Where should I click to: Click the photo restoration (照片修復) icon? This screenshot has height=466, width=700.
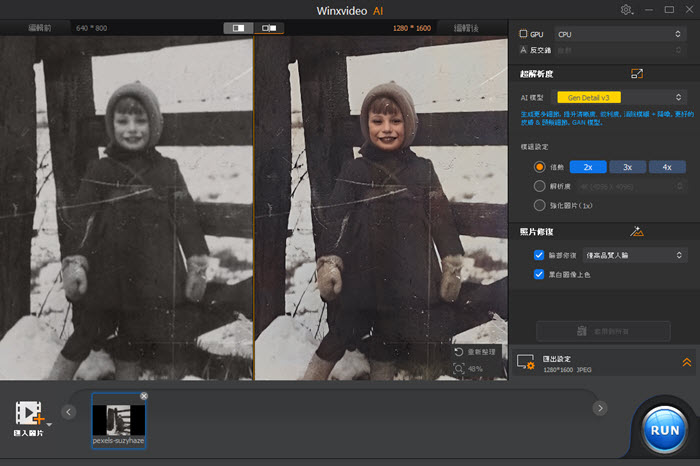pos(637,231)
